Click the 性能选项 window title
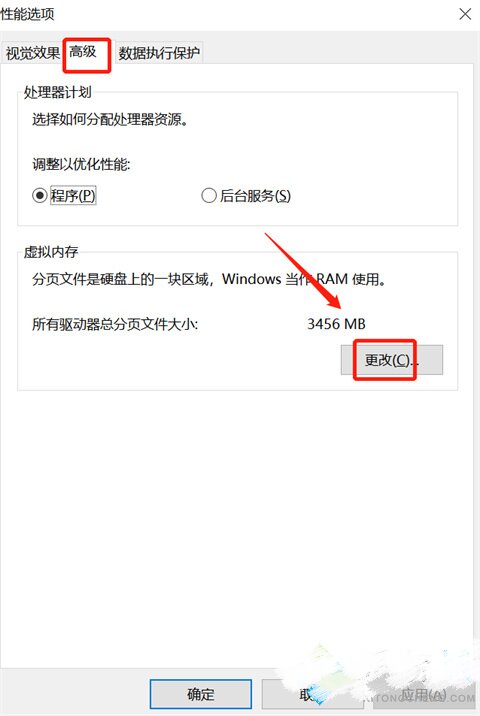Image resolution: width=480 pixels, height=716 pixels. click(27, 14)
